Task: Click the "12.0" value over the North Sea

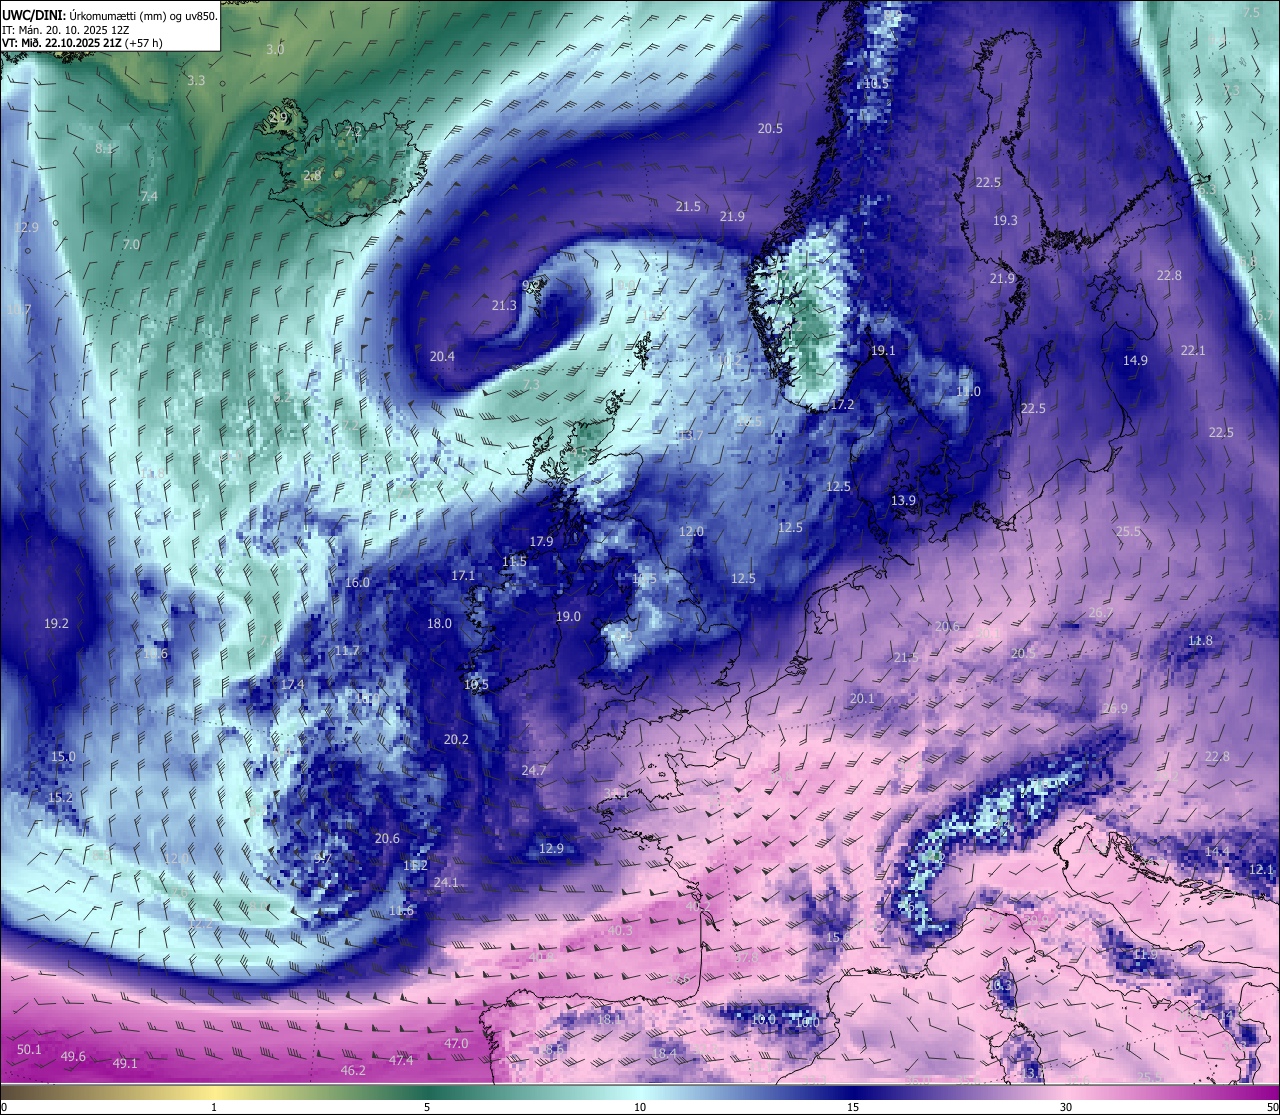Action: click(691, 531)
